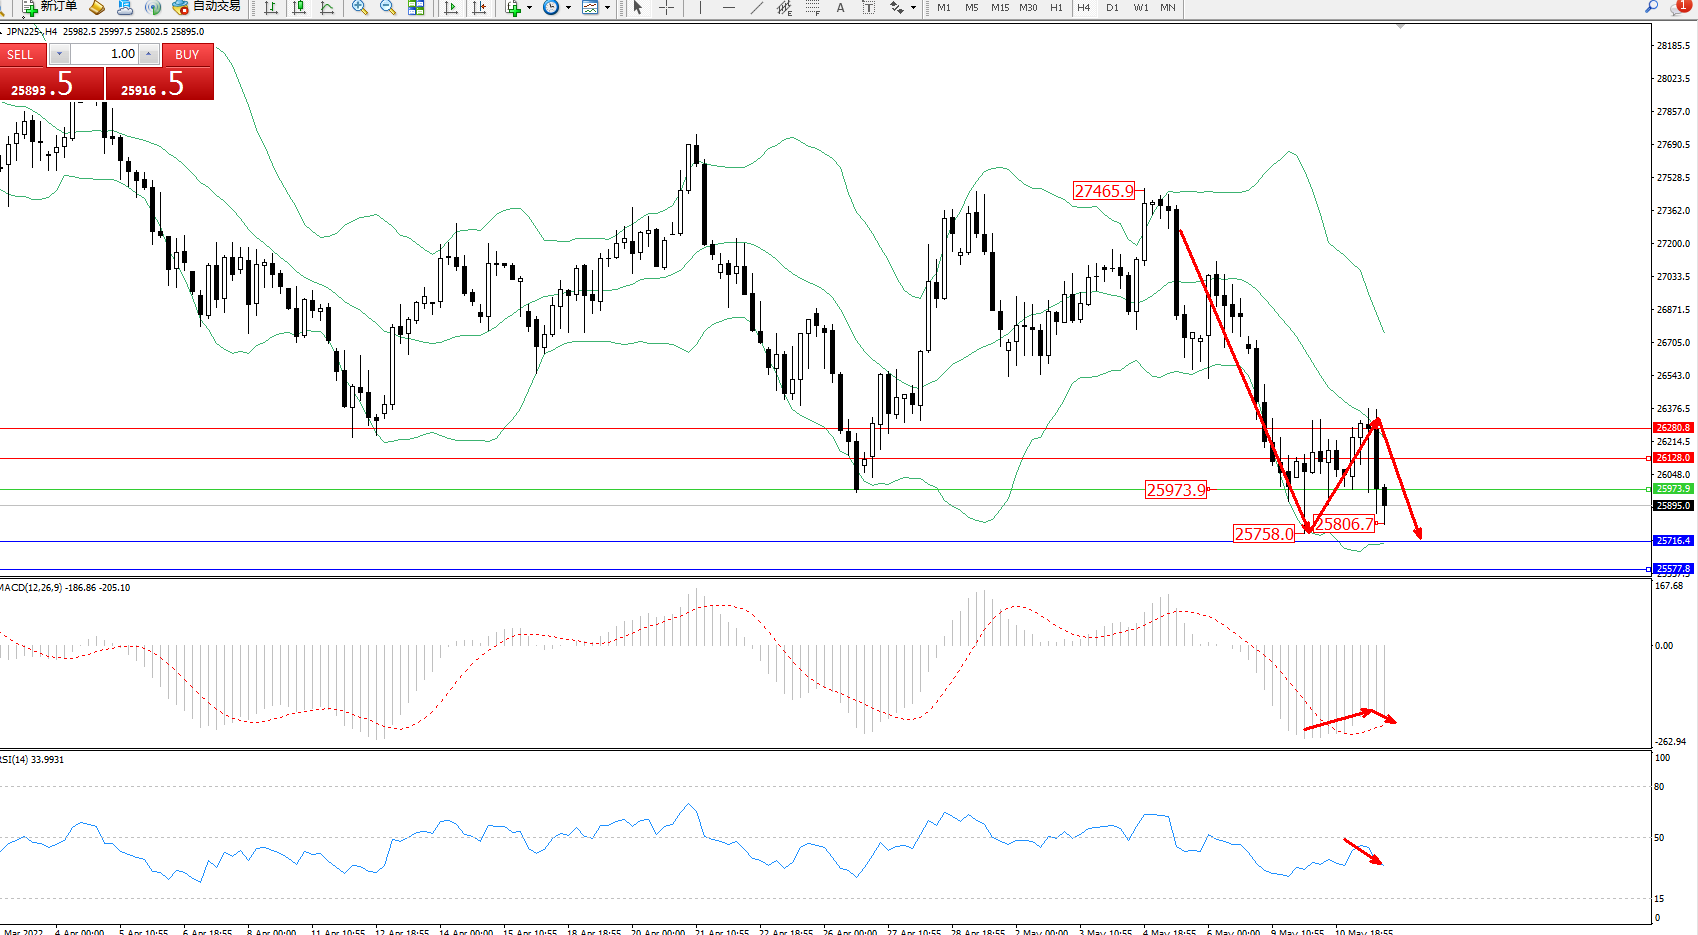Zoom in on the chart
The width and height of the screenshot is (1698, 935).
360,8
